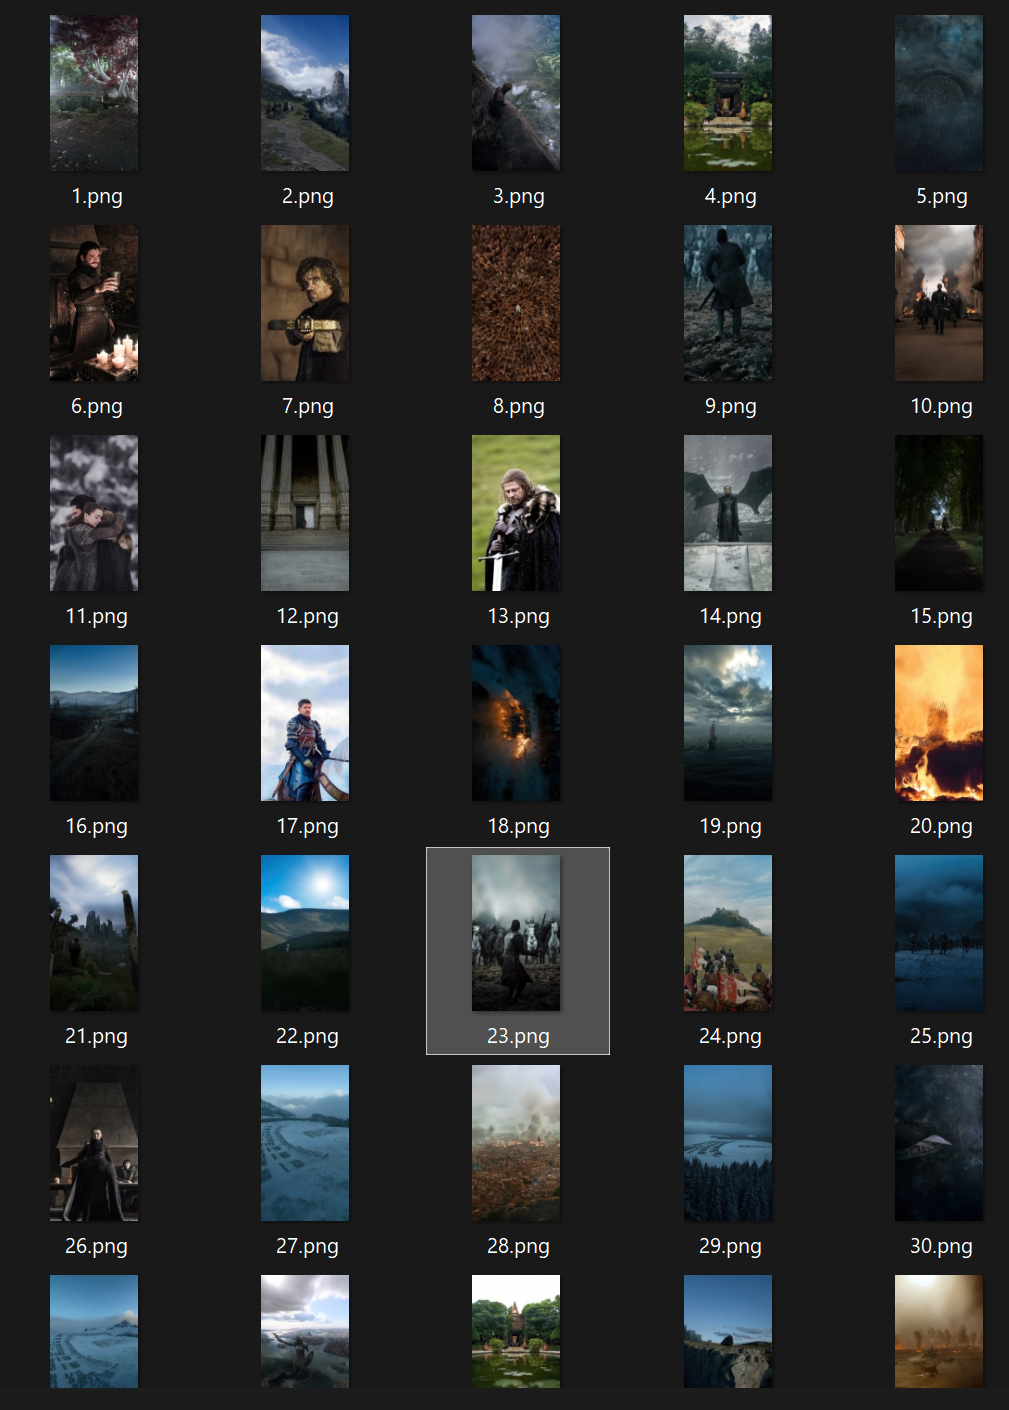Click the file name 17.png
The width and height of the screenshot is (1009, 1410).
308,827
